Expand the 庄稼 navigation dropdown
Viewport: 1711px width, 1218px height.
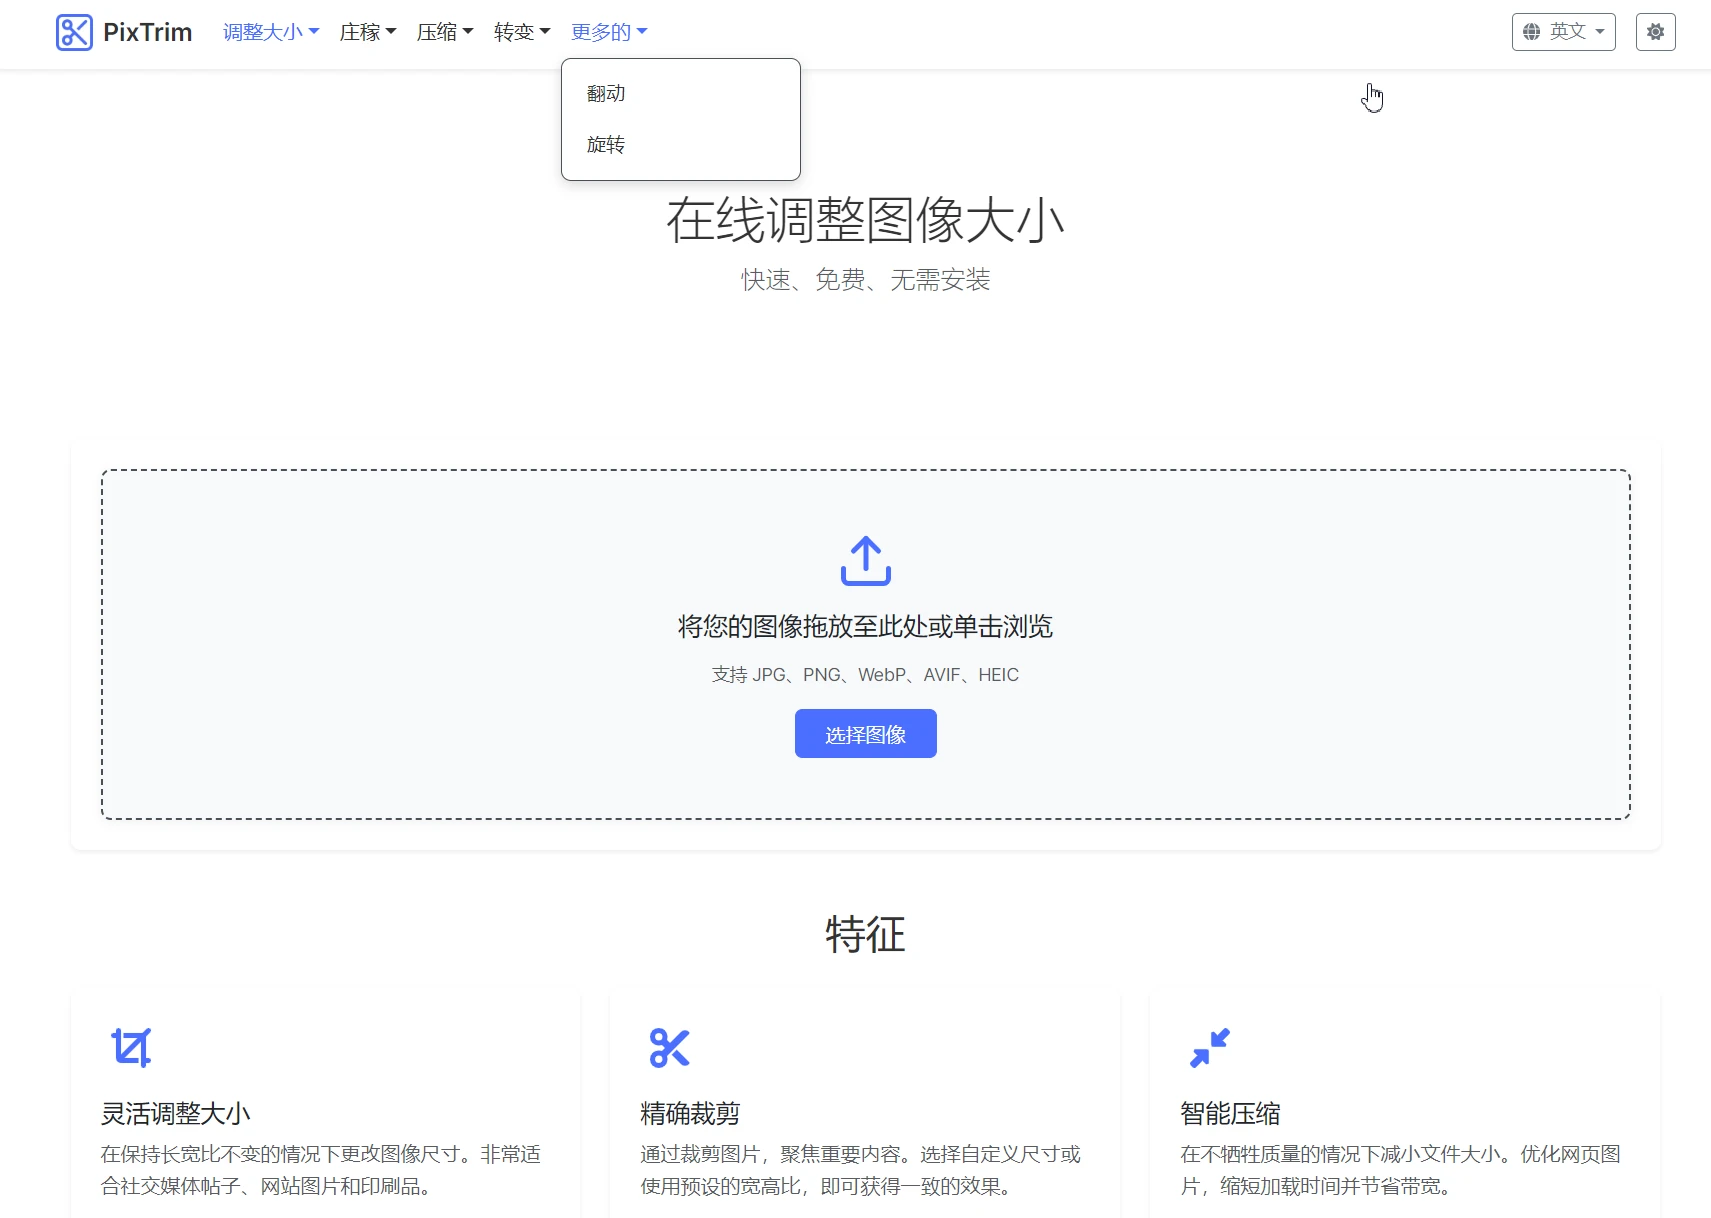[368, 32]
